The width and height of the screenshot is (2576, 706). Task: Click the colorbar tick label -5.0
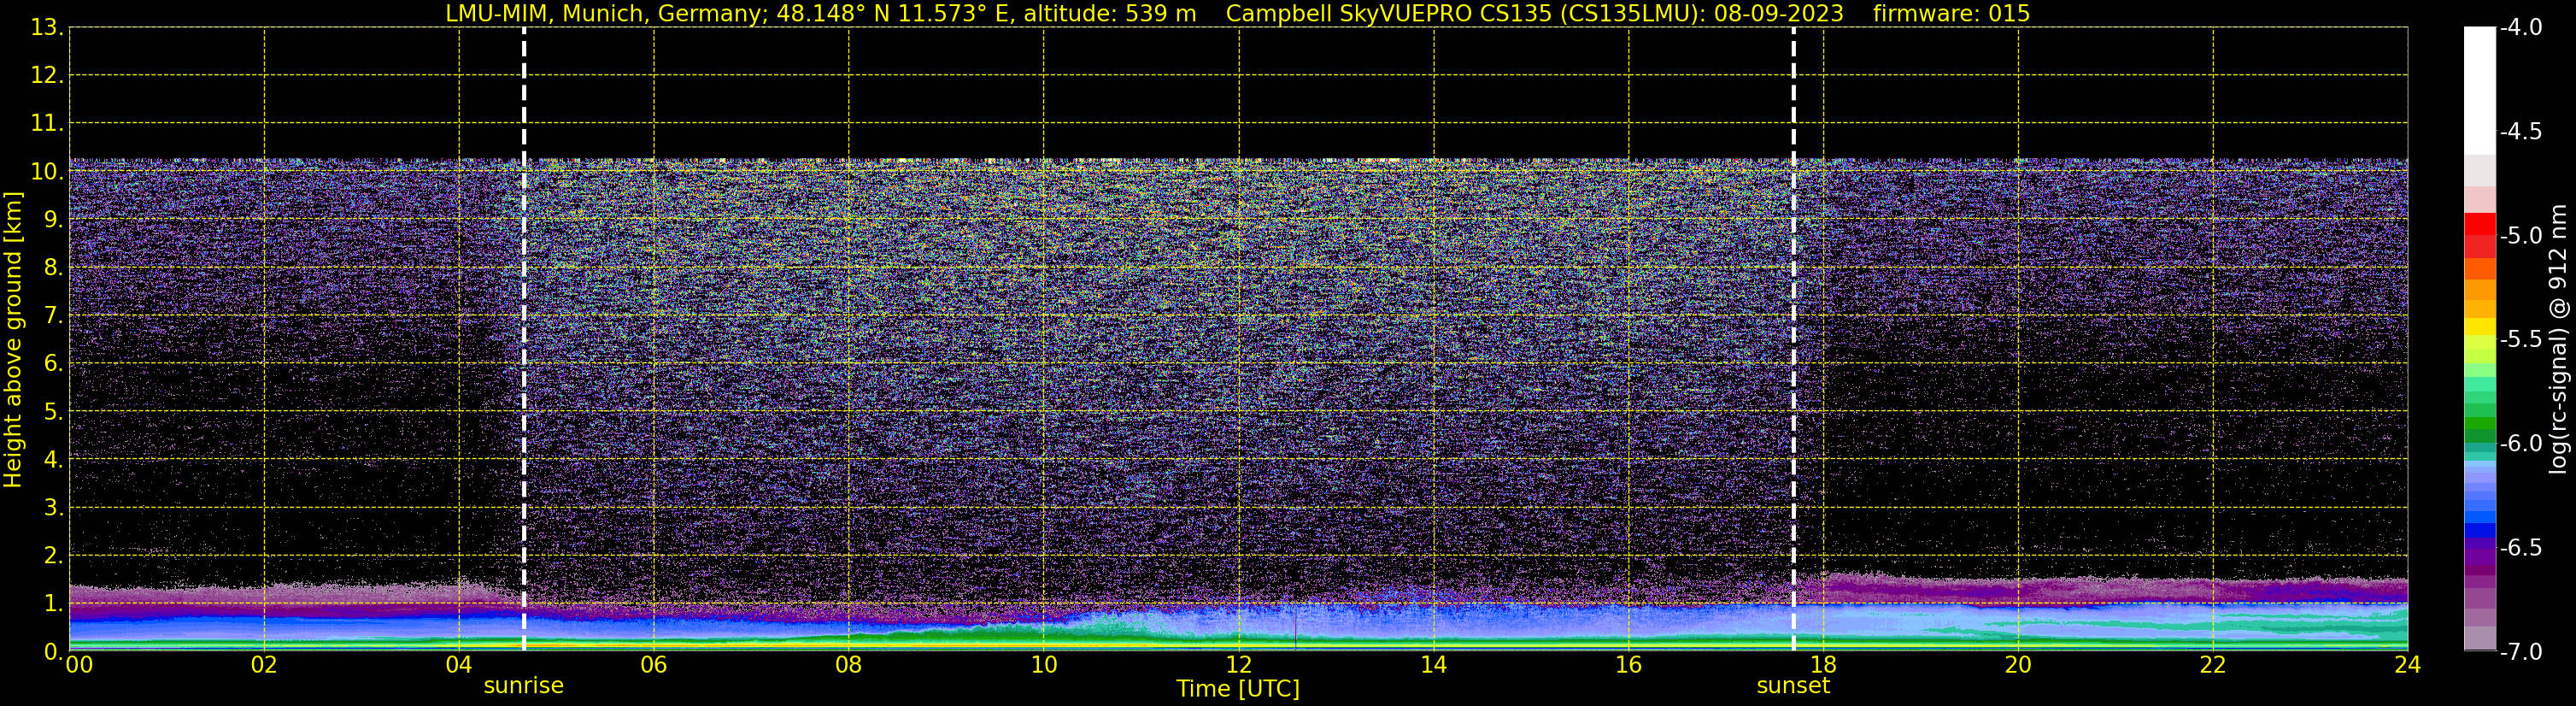click(2520, 235)
